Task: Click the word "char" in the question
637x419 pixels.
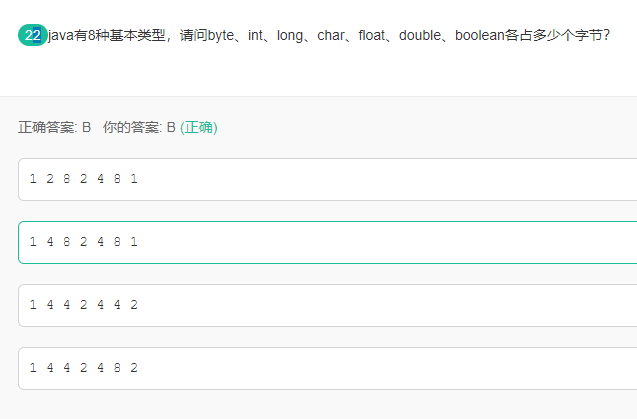Action: 330,36
